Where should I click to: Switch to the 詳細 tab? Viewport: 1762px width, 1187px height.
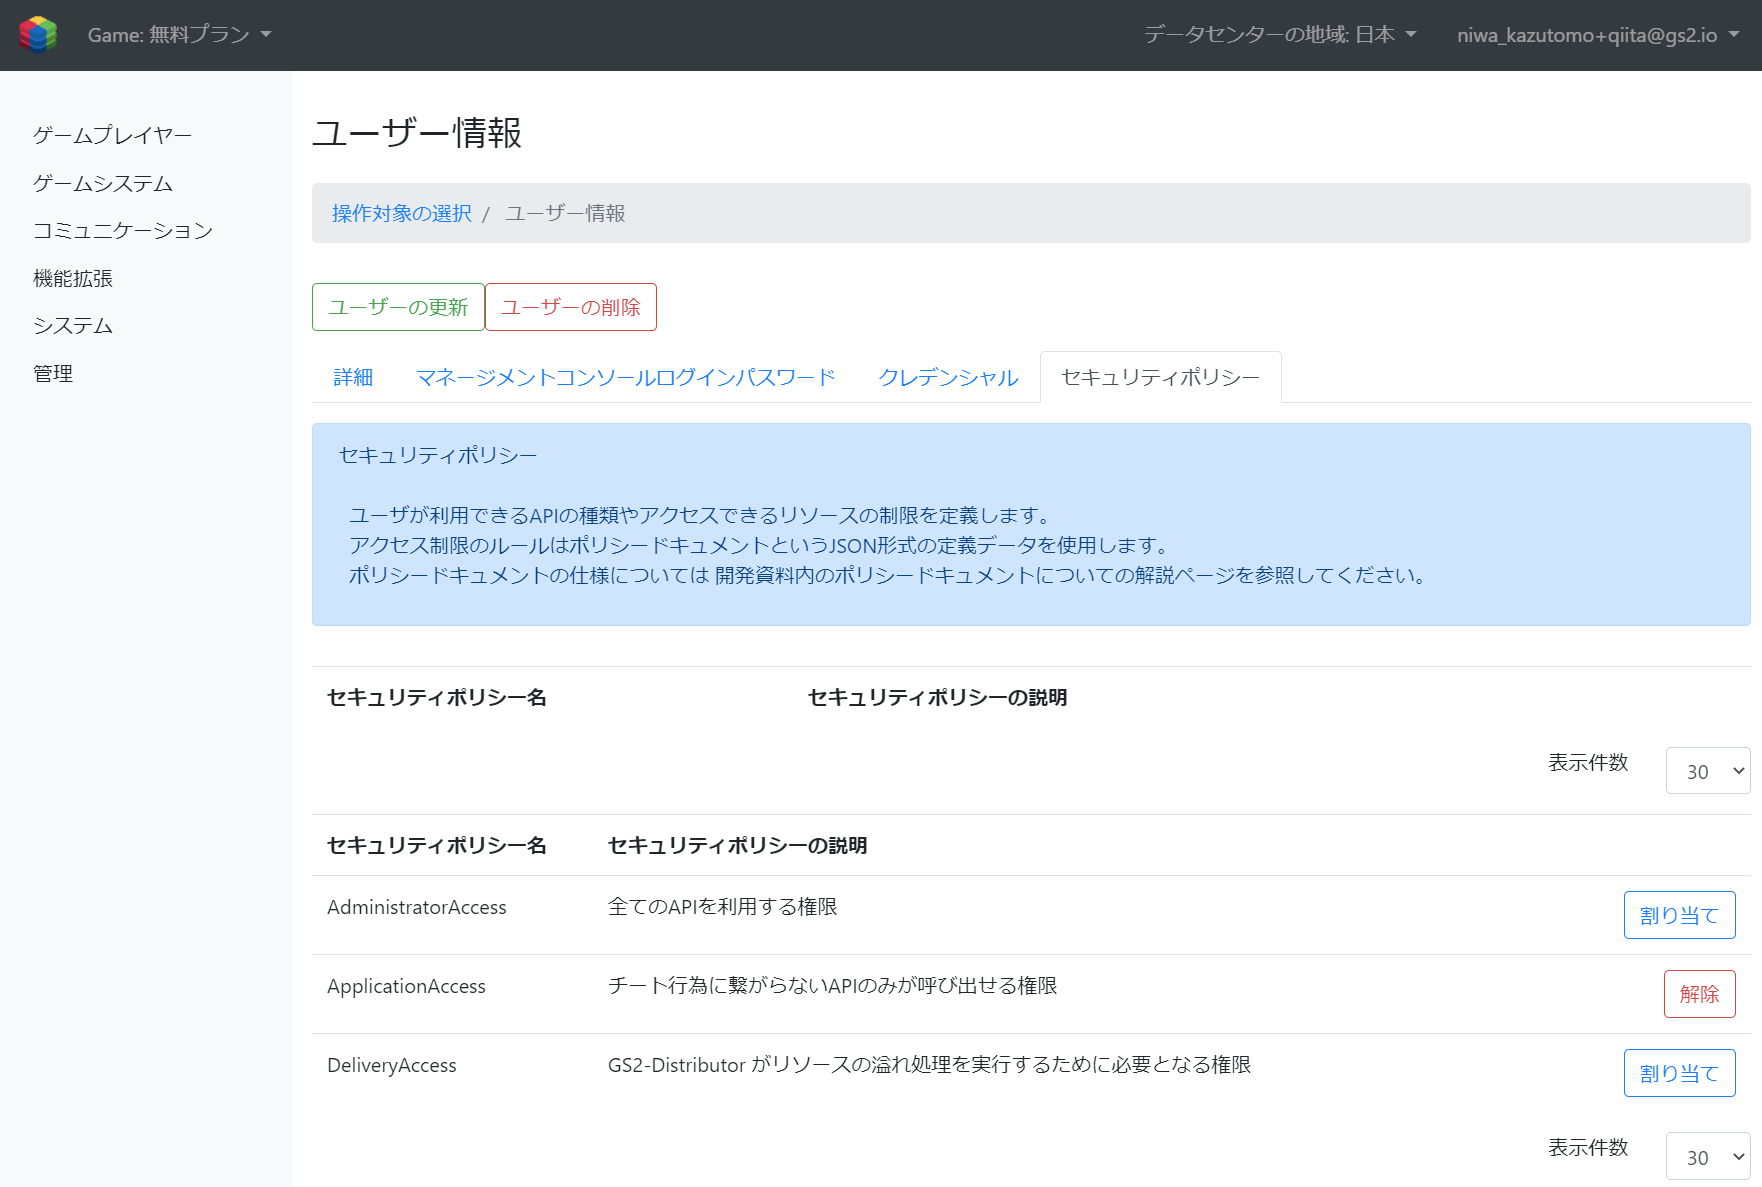point(353,377)
